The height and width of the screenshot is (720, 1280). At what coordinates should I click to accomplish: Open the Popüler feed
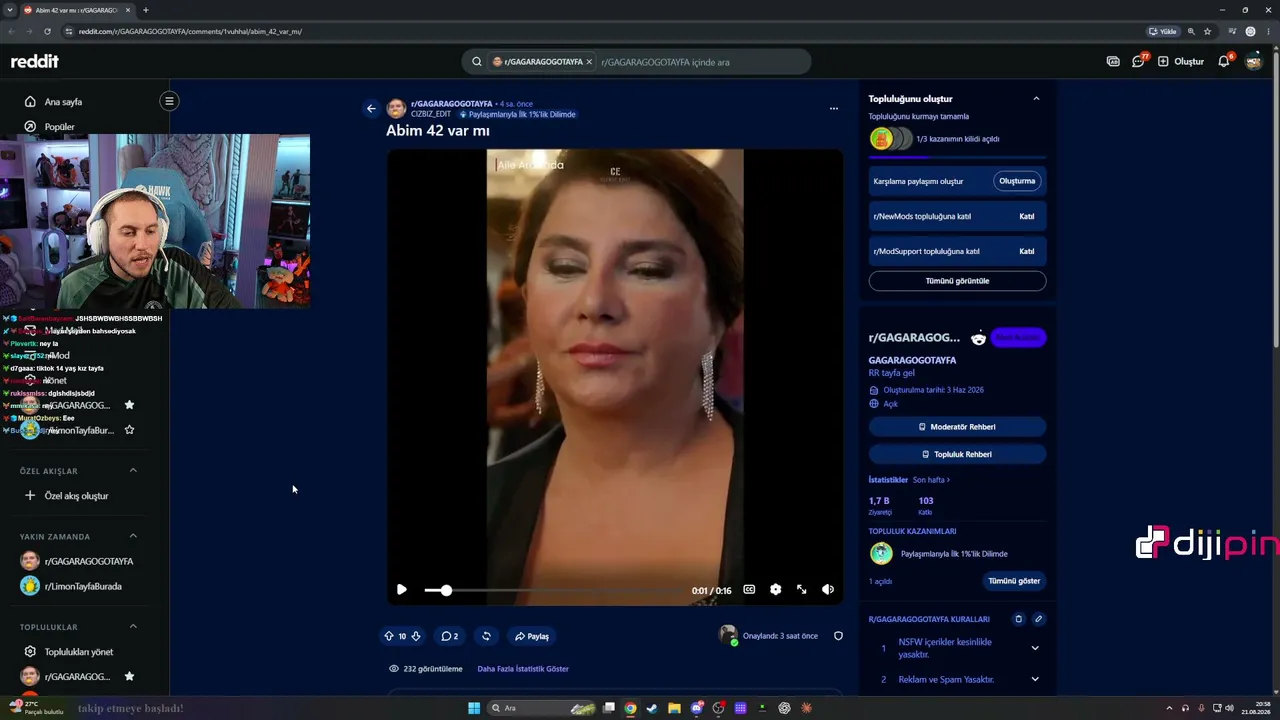tap(60, 127)
